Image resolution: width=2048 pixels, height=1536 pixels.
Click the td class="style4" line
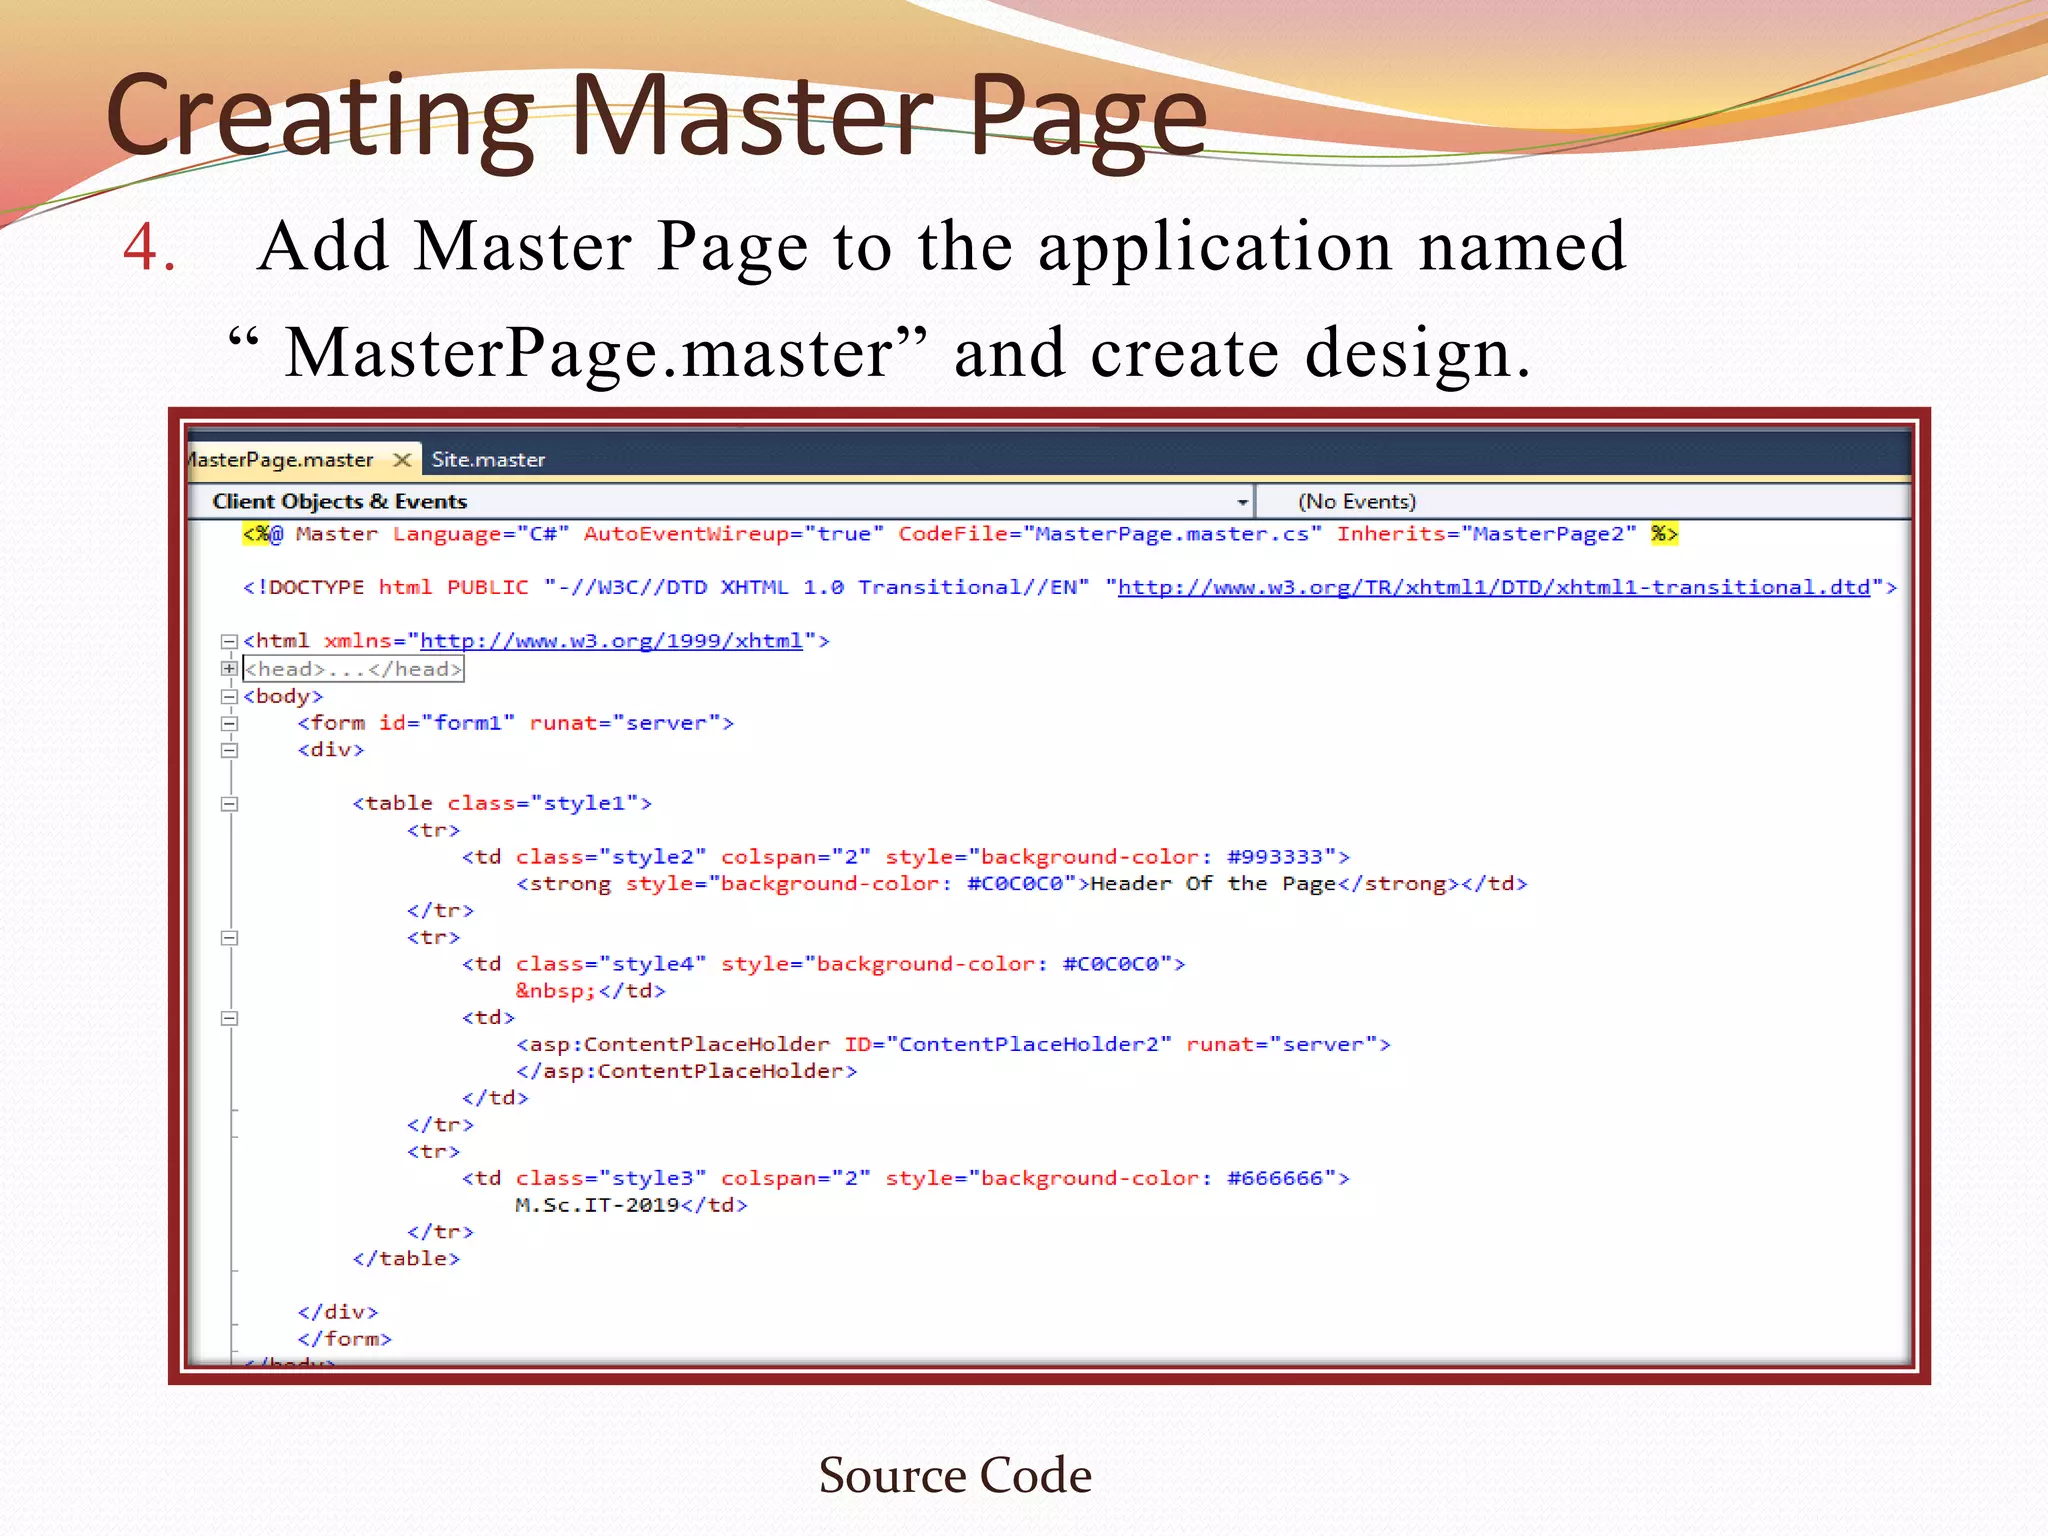point(823,964)
